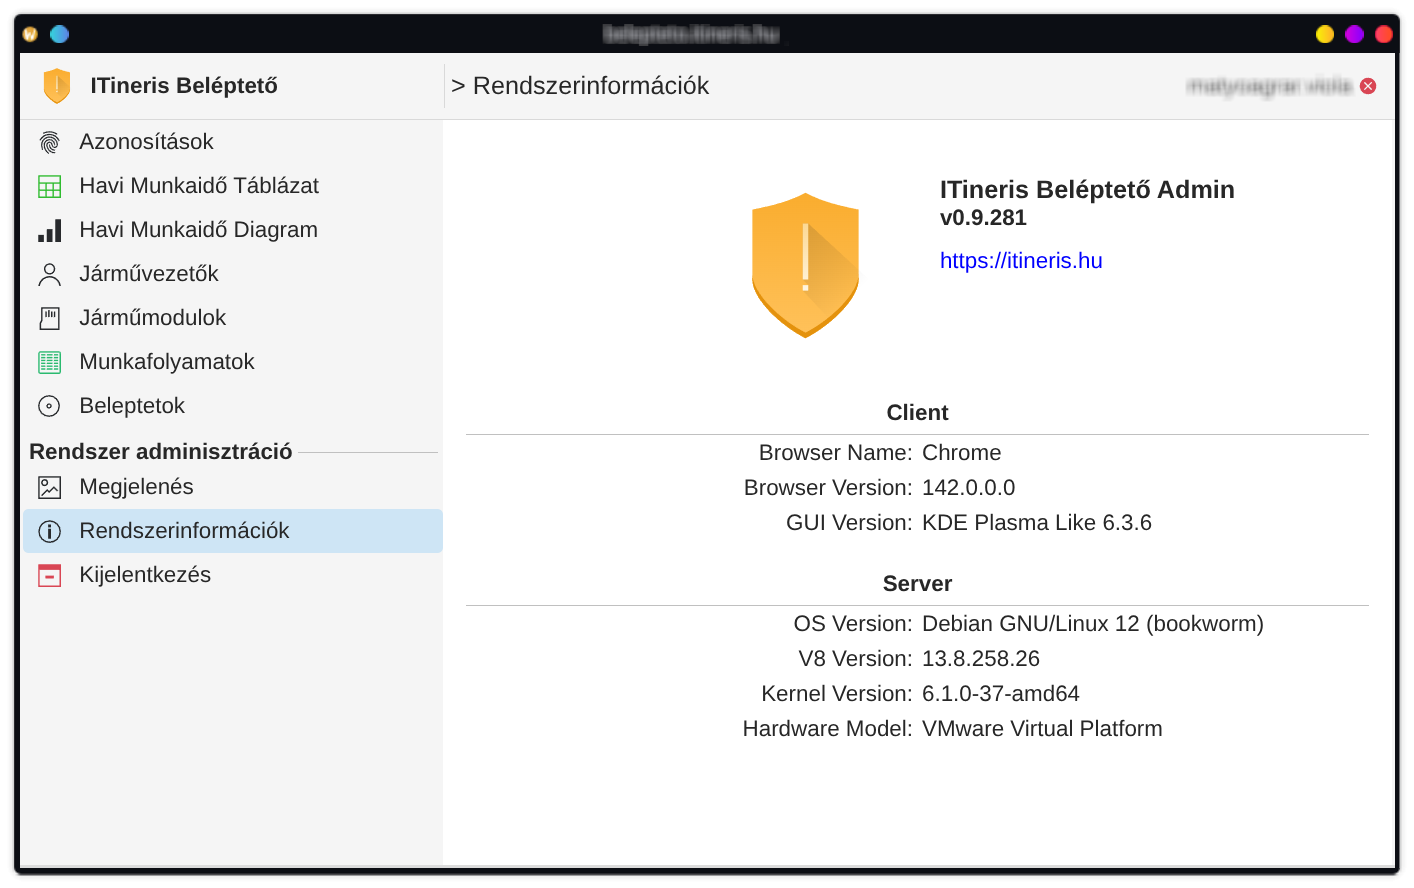This screenshot has width=1414, height=888.
Task: Open the Járművezetők section
Action: (x=148, y=274)
